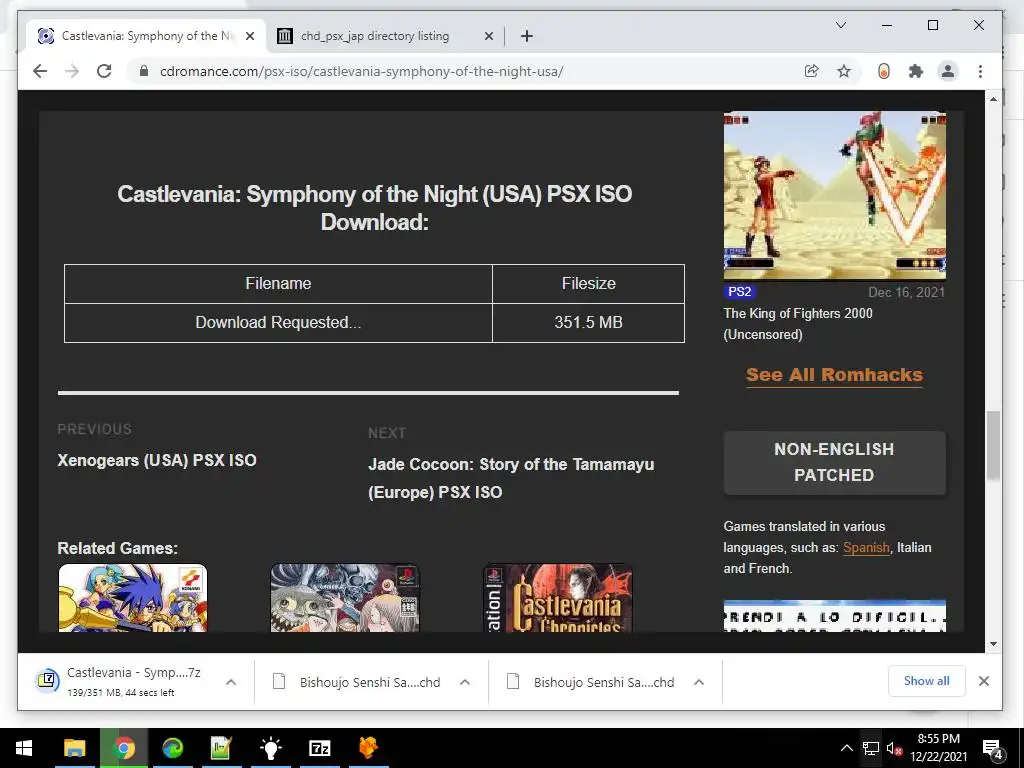1024x768 pixels.
Task: Open the lightbulb app in the taskbar
Action: coord(270,748)
